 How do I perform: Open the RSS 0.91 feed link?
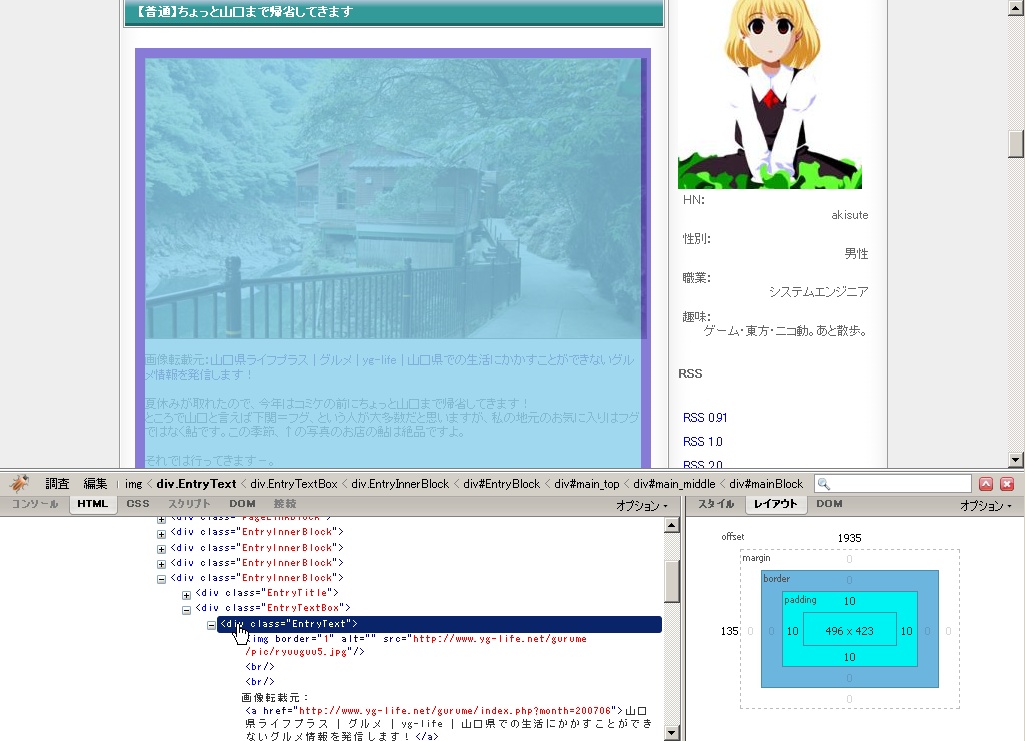(x=705, y=418)
